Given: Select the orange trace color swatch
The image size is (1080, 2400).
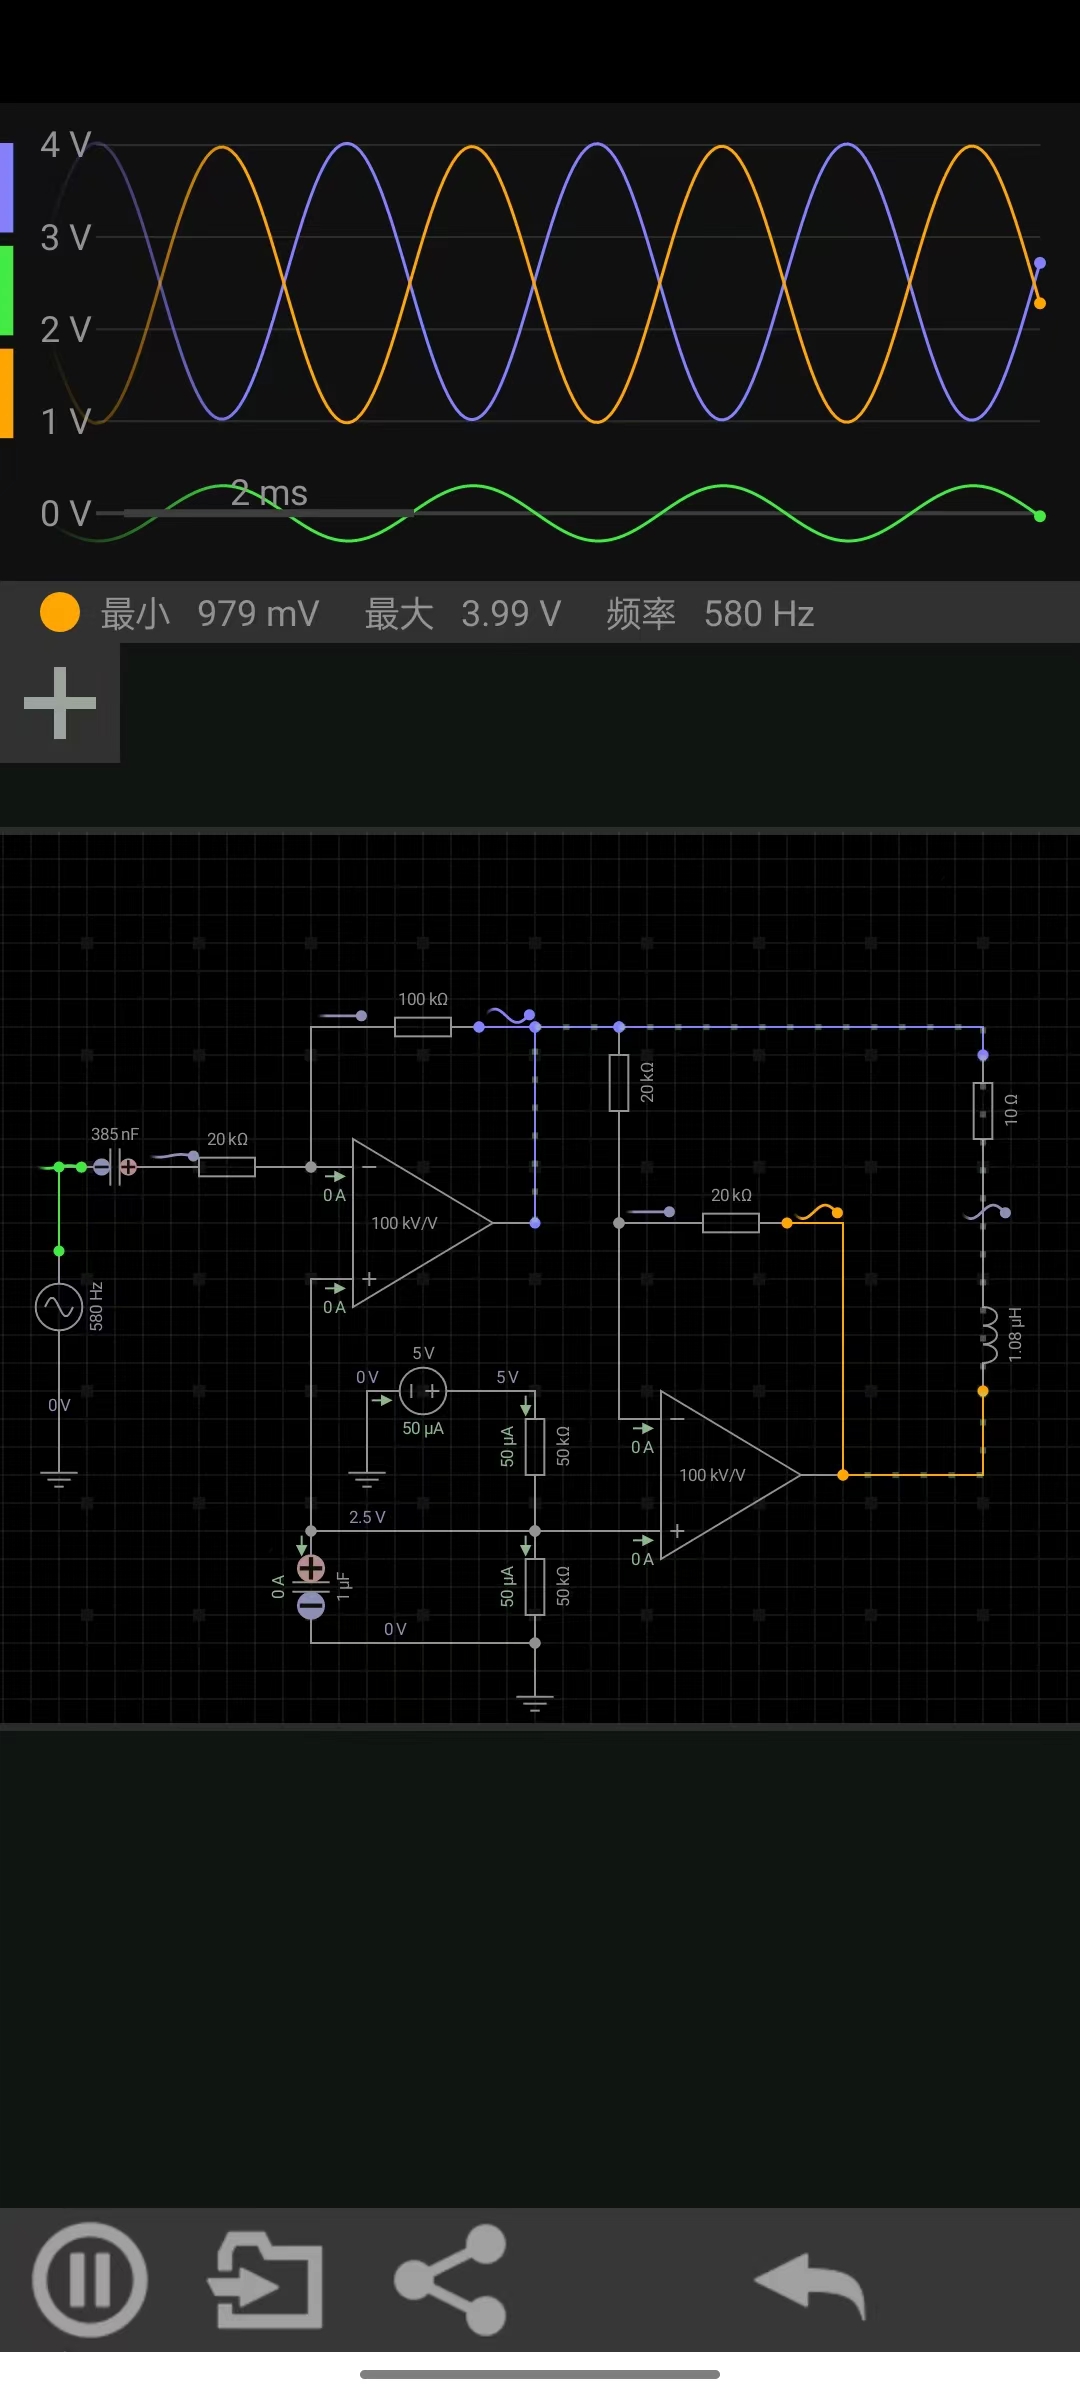Looking at the screenshot, I should 6,393.
